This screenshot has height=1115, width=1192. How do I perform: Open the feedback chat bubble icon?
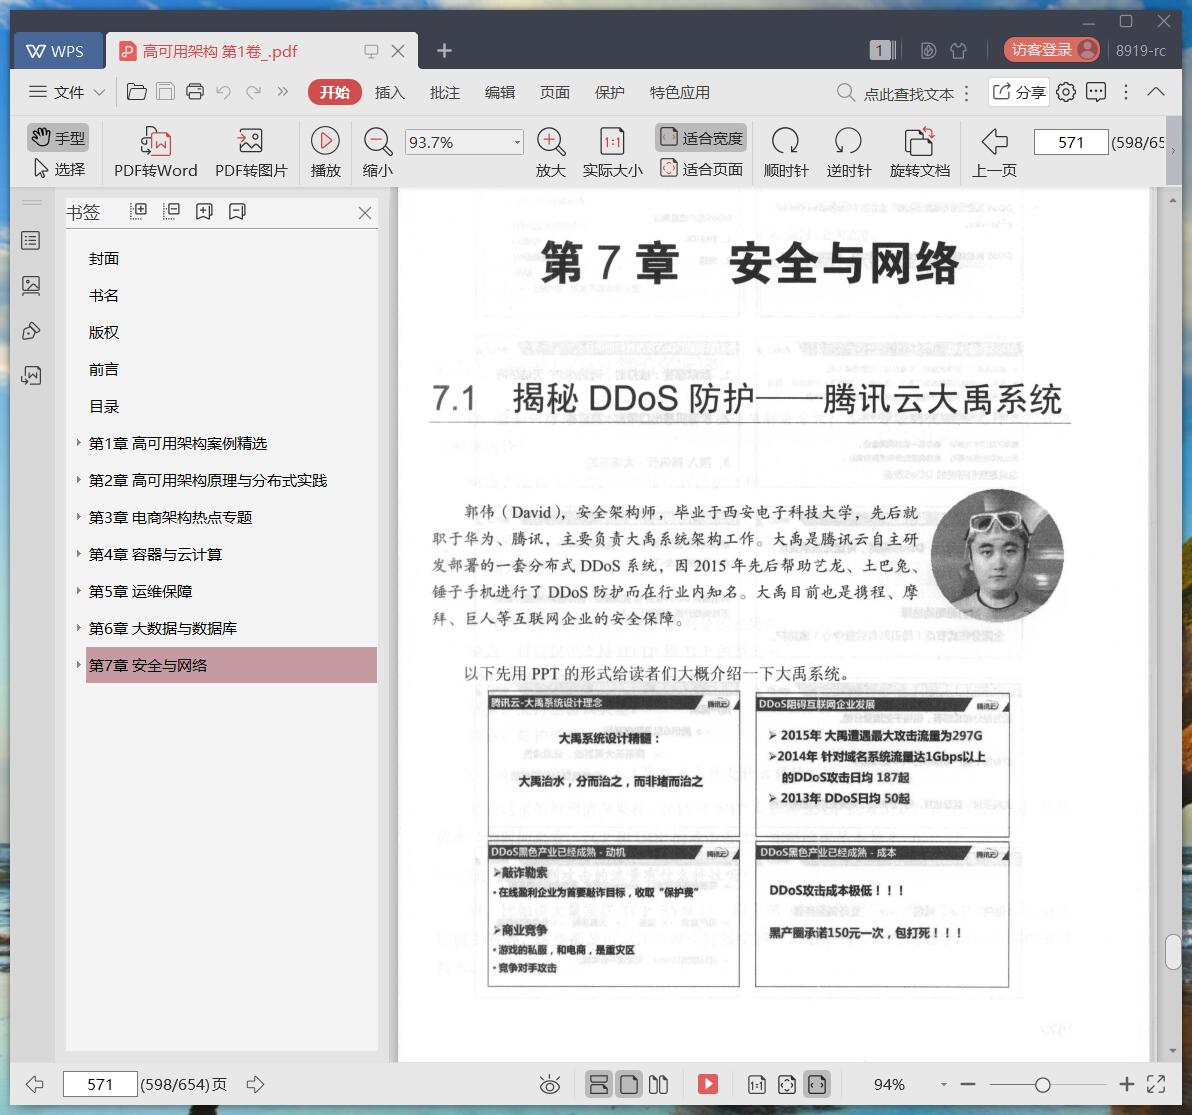(1096, 92)
